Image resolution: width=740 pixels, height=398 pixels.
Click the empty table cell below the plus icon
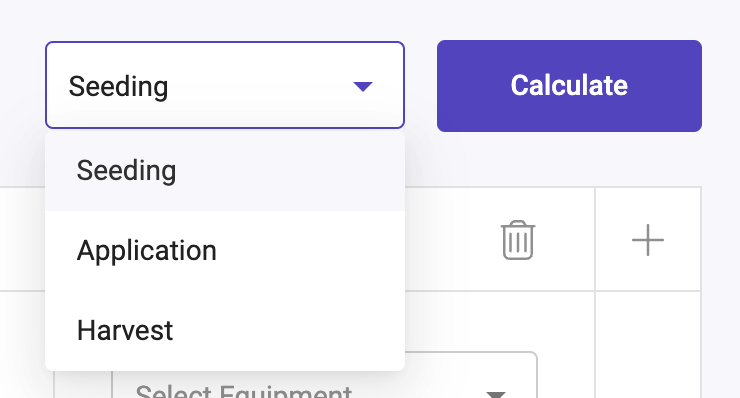(x=648, y=345)
